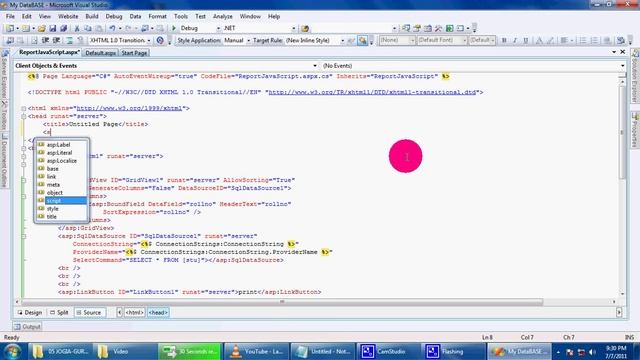The width and height of the screenshot is (640, 360).
Task: Click the highlighted Show Overlay icon after Target Rule
Action: click(x=362, y=40)
